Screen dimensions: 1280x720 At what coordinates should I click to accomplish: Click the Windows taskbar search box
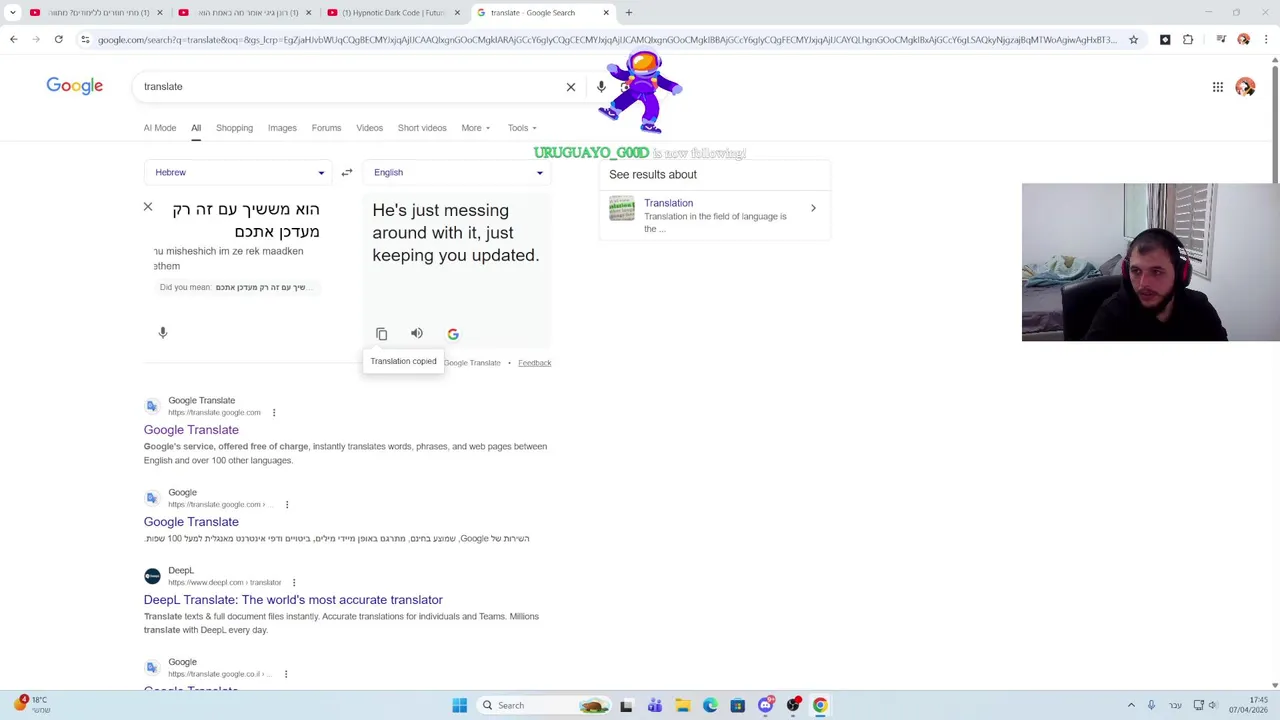coord(545,705)
